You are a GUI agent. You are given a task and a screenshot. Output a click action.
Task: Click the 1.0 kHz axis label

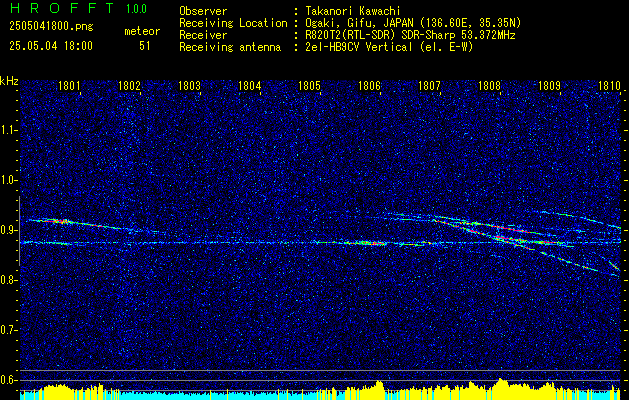click(8, 180)
